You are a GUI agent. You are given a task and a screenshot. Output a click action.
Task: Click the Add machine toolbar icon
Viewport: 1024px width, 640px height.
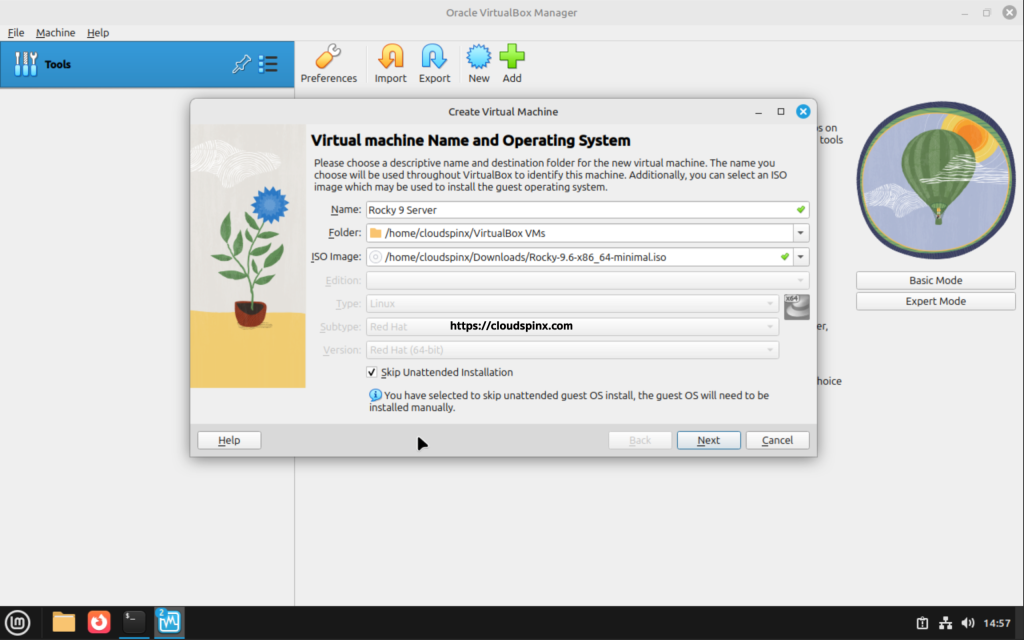pyautogui.click(x=512, y=62)
